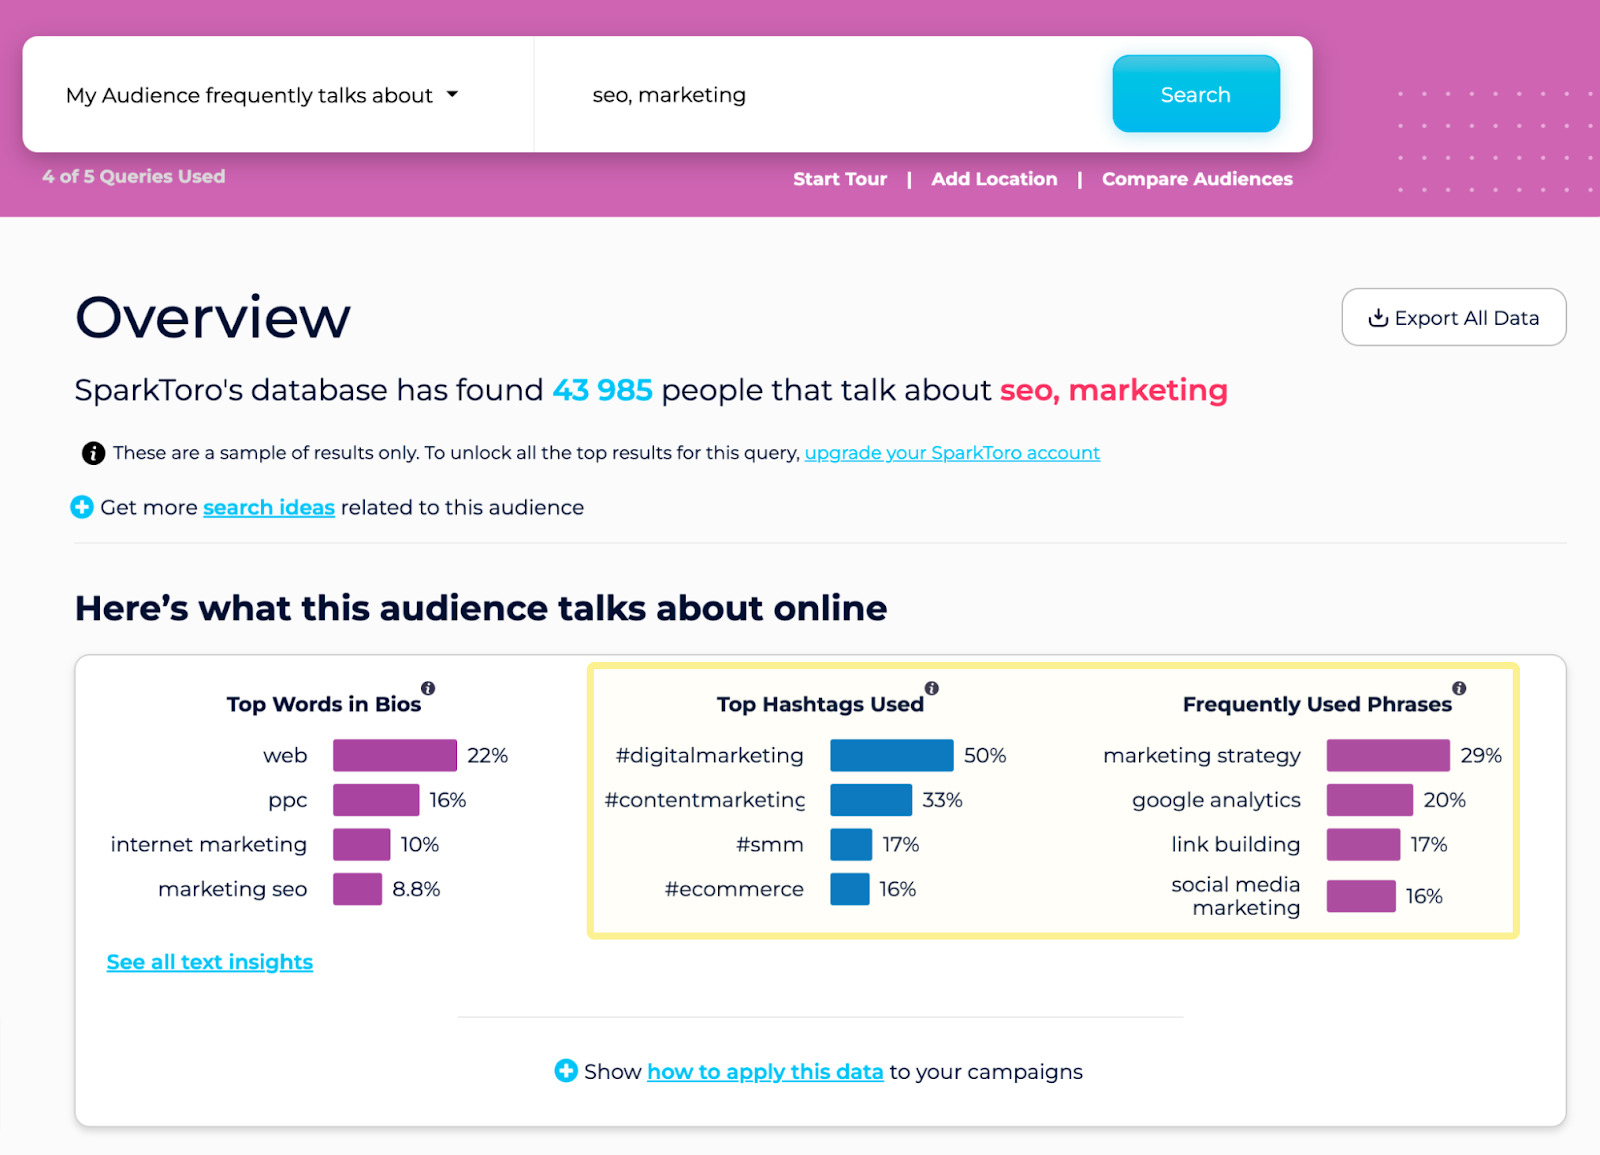Open Compare Audiences
The image size is (1600, 1155).
(x=1196, y=178)
